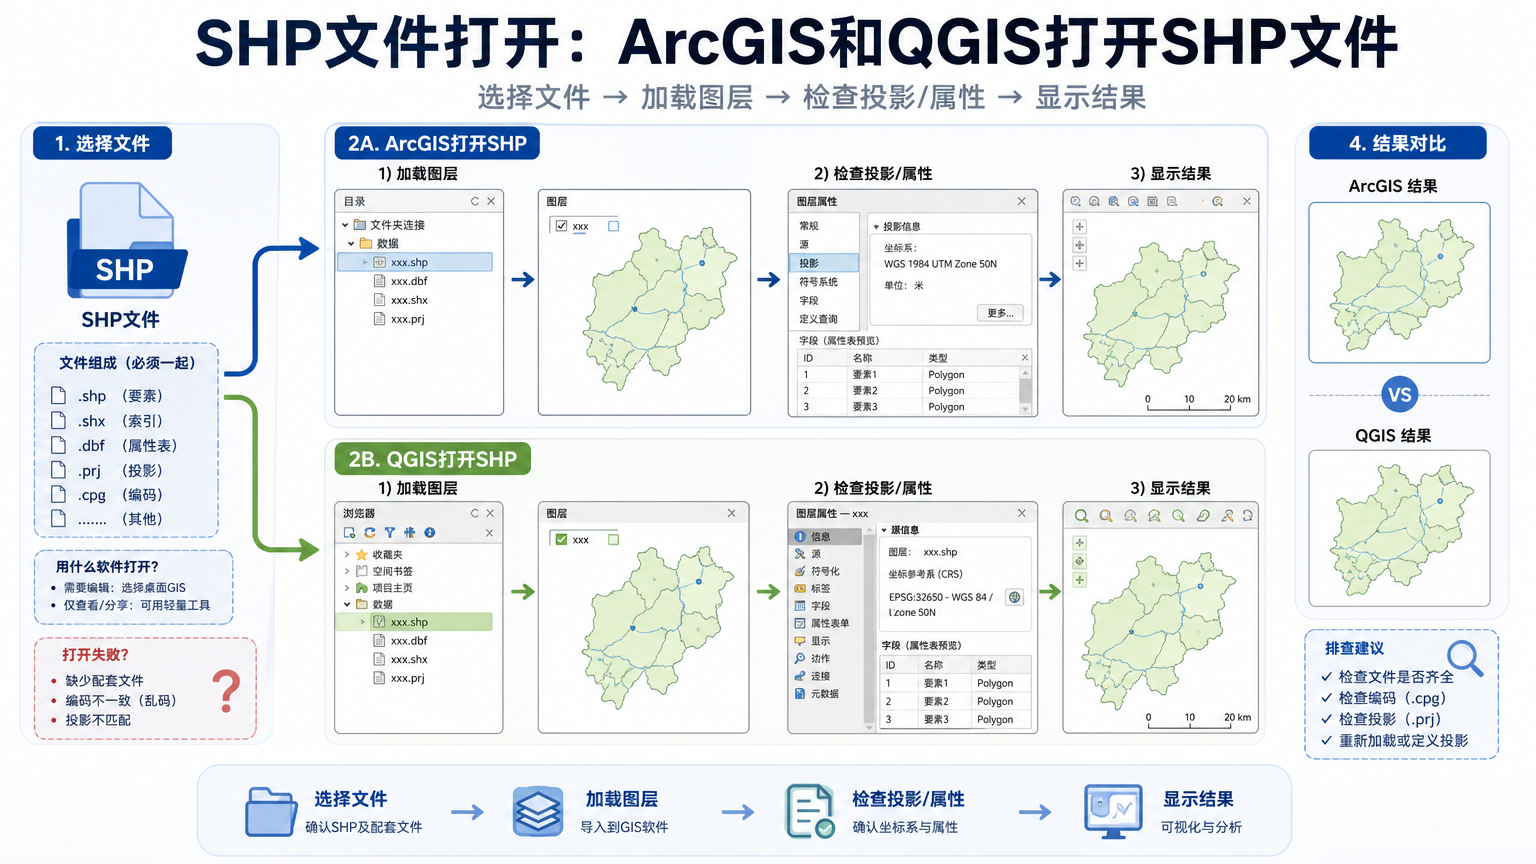Open 标签 tab in QGIS 图层属性
Image resolution: width=1536 pixels, height=864 pixels.
point(826,589)
